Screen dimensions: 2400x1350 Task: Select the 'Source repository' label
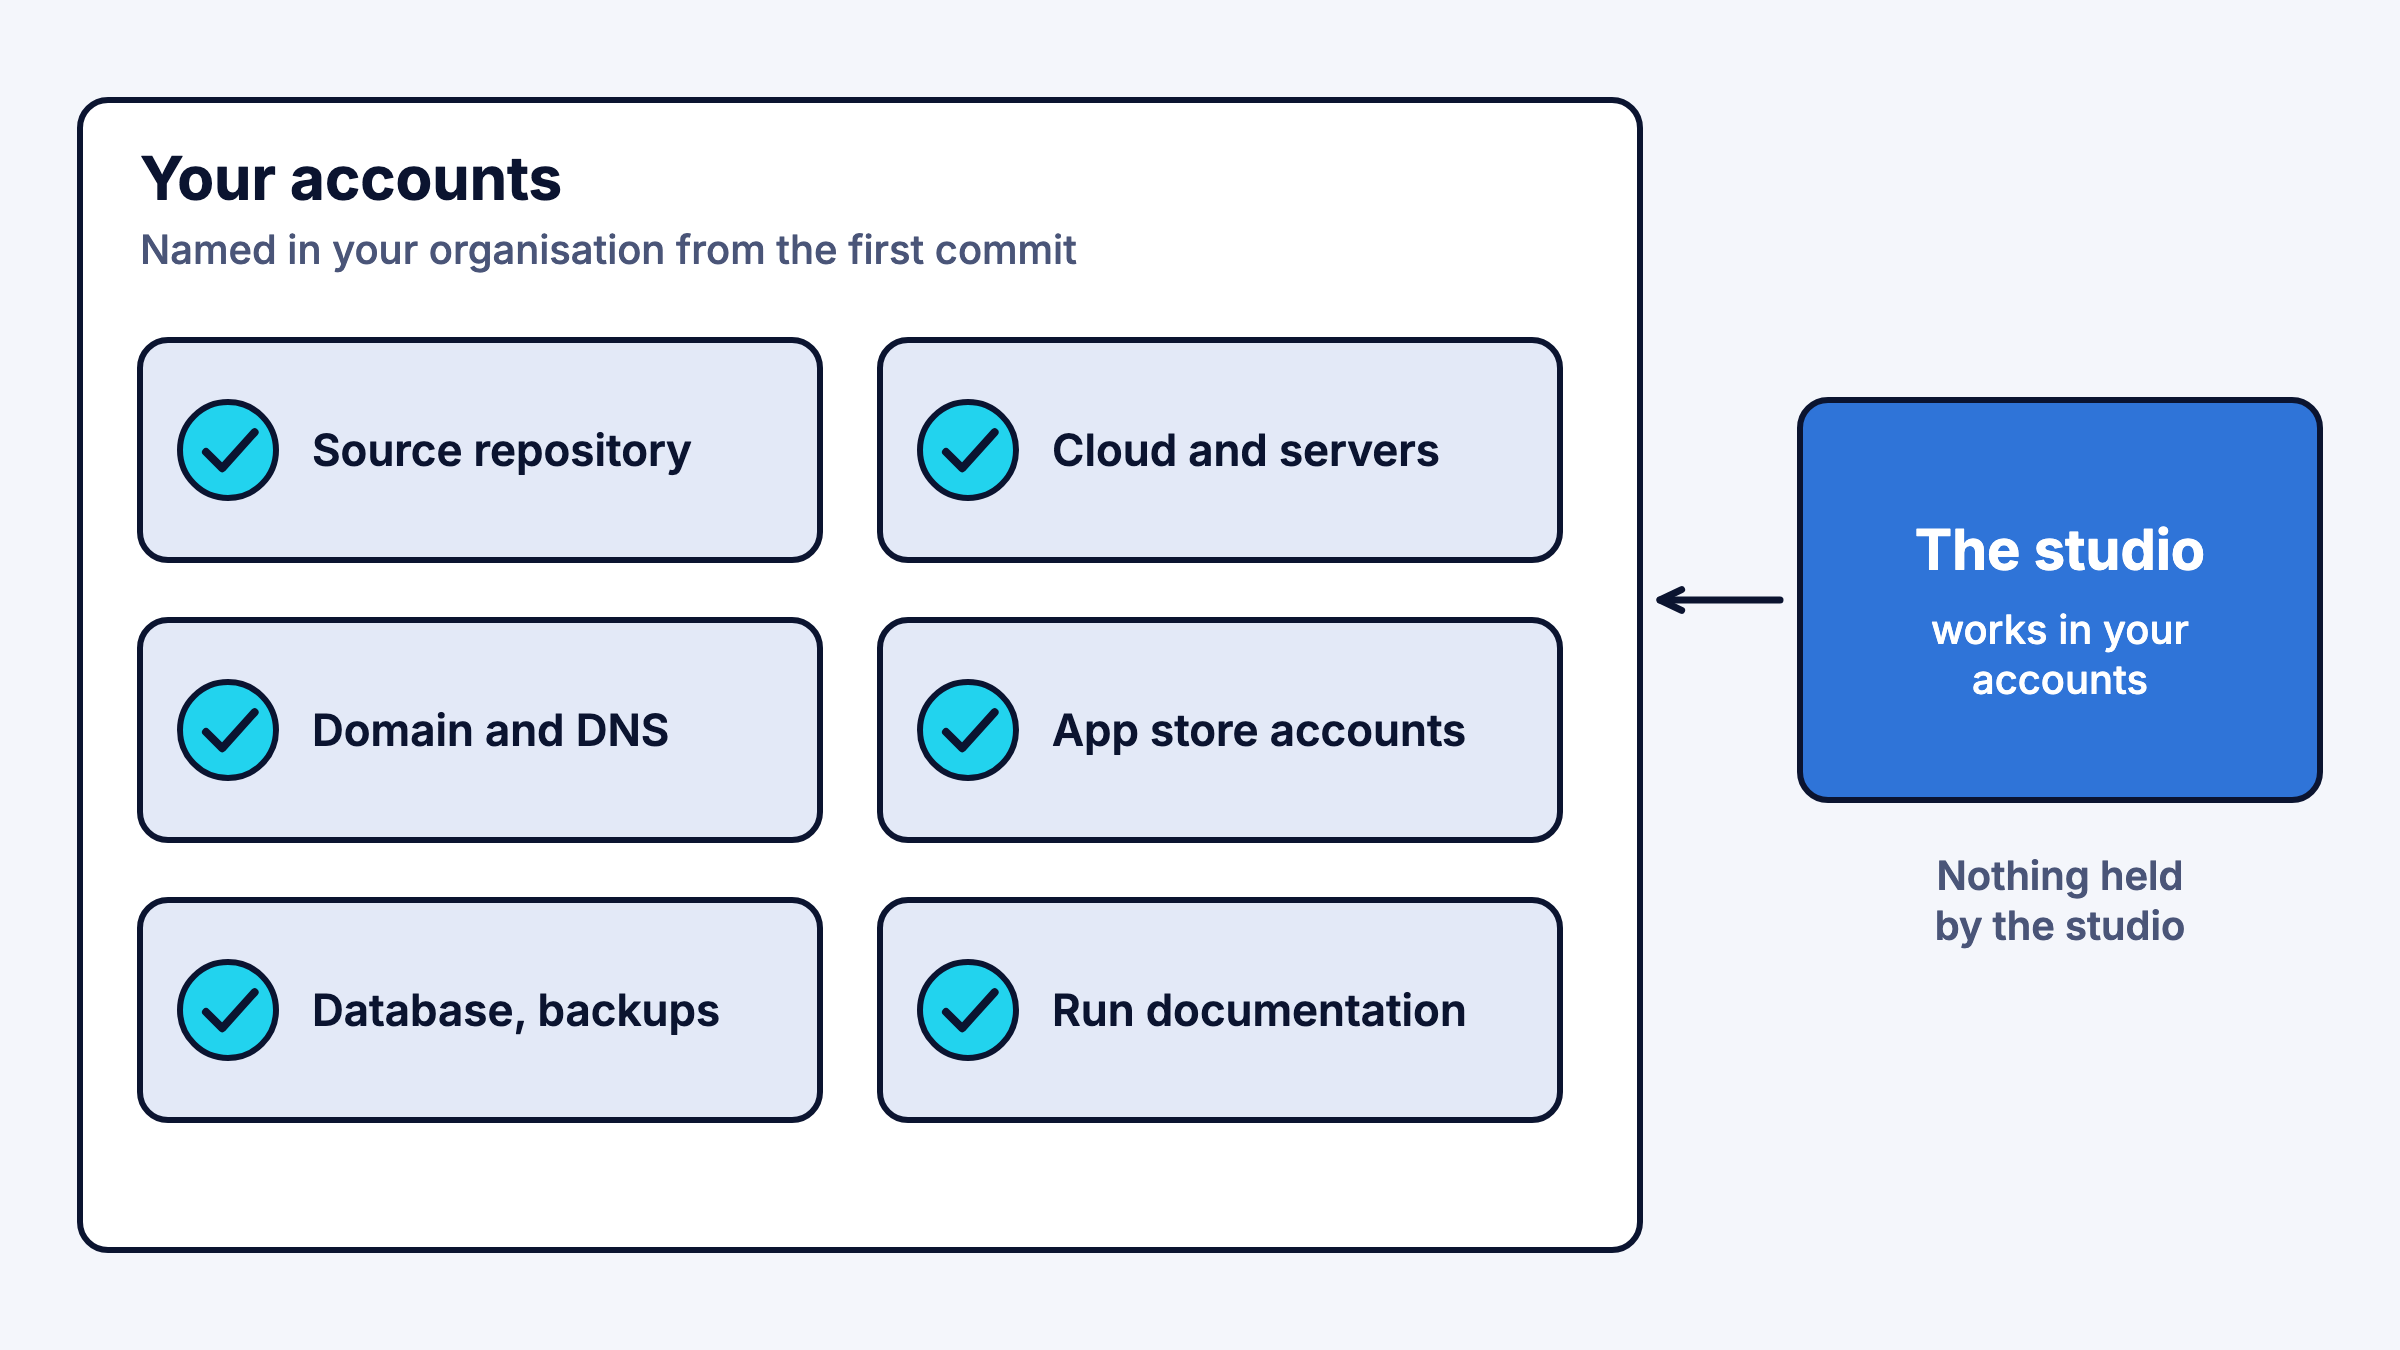[501, 451]
